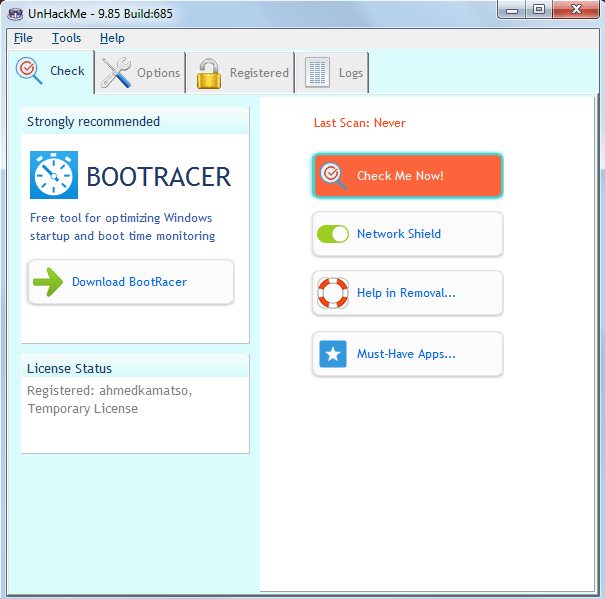Open the File menu
This screenshot has width=605, height=599.
click(x=23, y=38)
